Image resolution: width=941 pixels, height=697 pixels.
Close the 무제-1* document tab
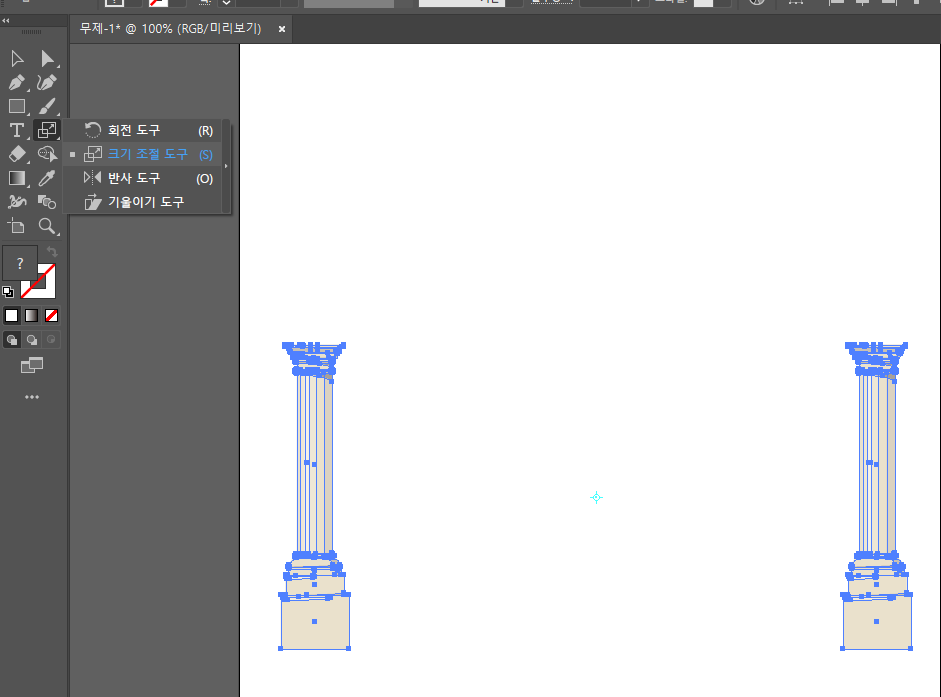point(281,29)
